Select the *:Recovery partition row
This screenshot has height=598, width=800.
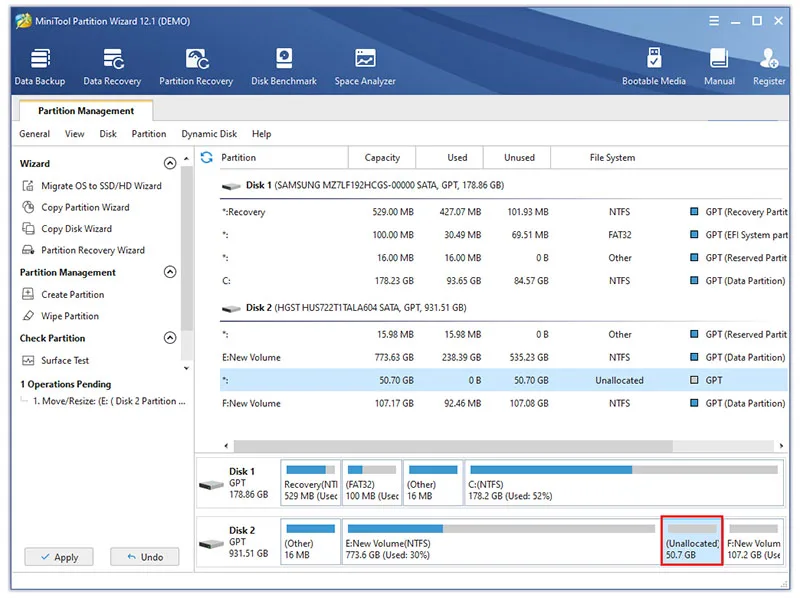point(503,212)
